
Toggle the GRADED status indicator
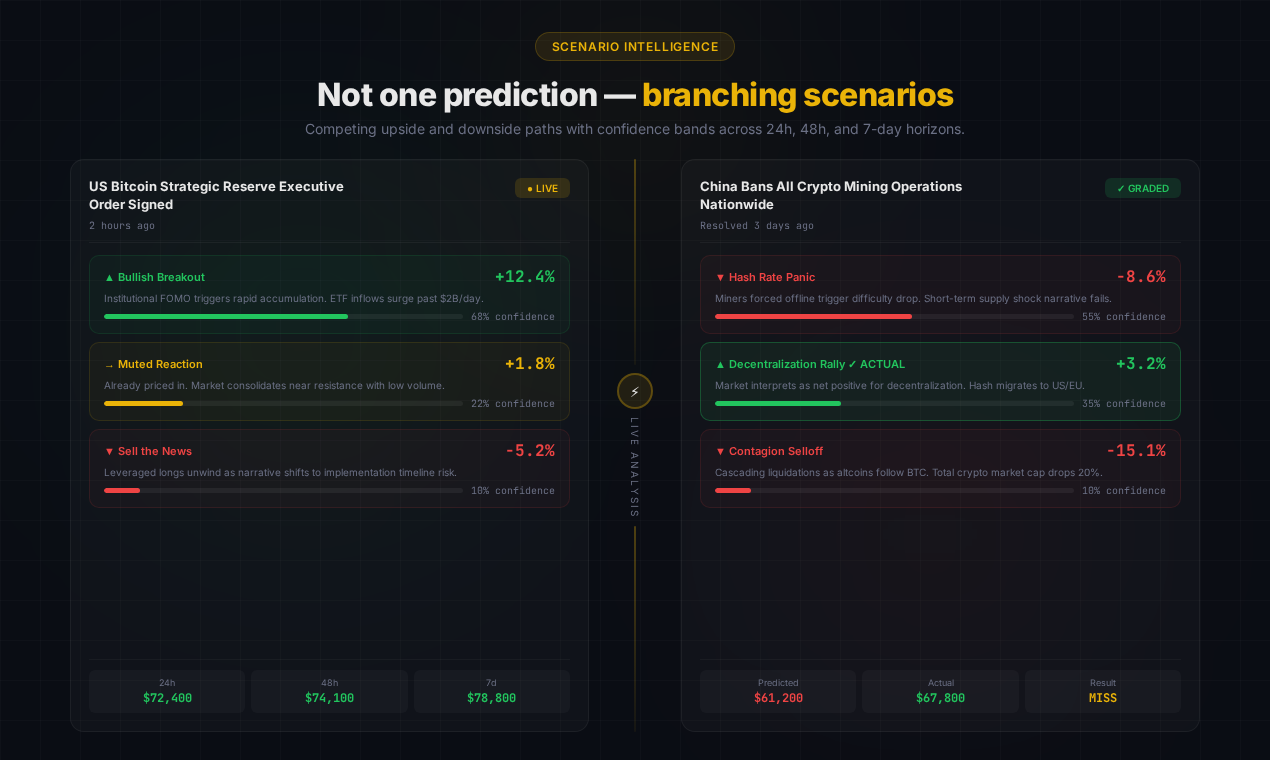point(1142,188)
